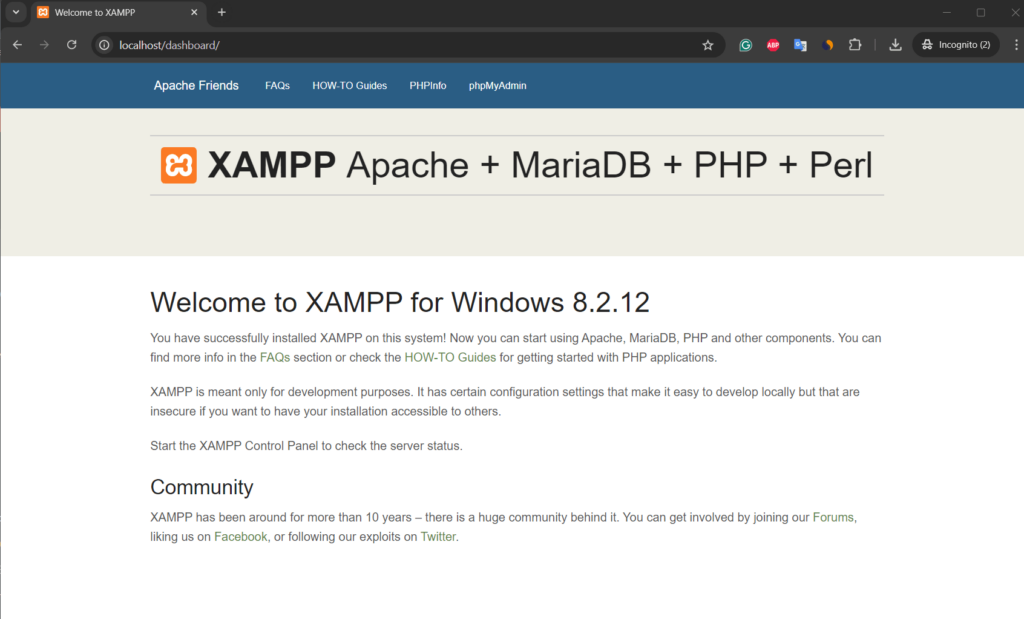The width and height of the screenshot is (1024, 619).
Task: Open the tab search dropdown arrow
Action: pos(16,12)
